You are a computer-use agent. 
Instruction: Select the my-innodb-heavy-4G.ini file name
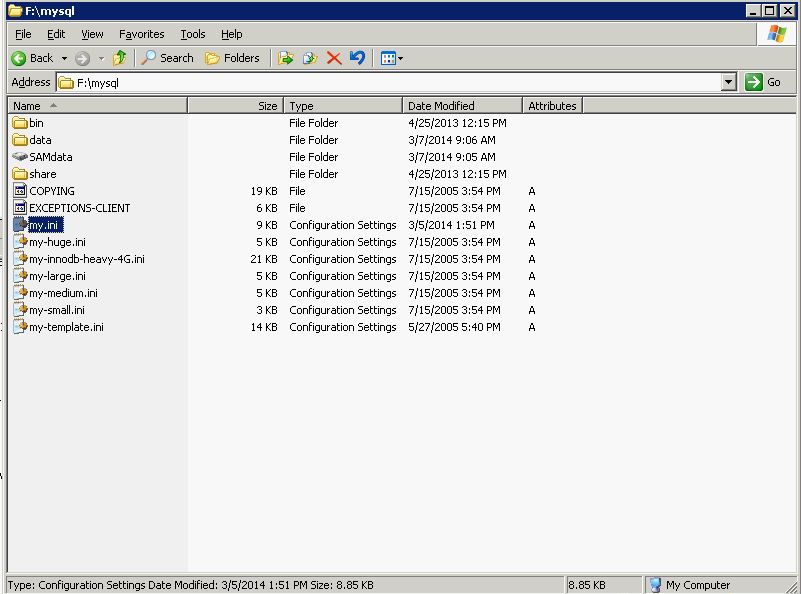coord(87,259)
